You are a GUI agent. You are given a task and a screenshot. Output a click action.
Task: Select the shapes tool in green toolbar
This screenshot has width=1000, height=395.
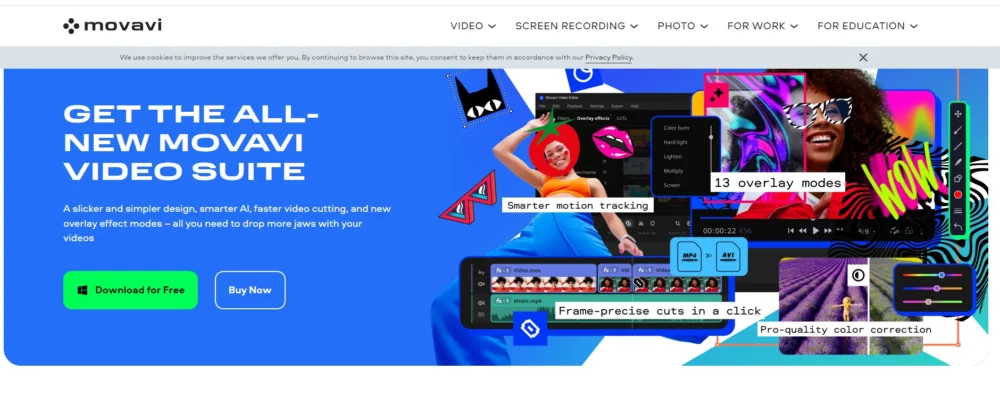[x=958, y=179]
